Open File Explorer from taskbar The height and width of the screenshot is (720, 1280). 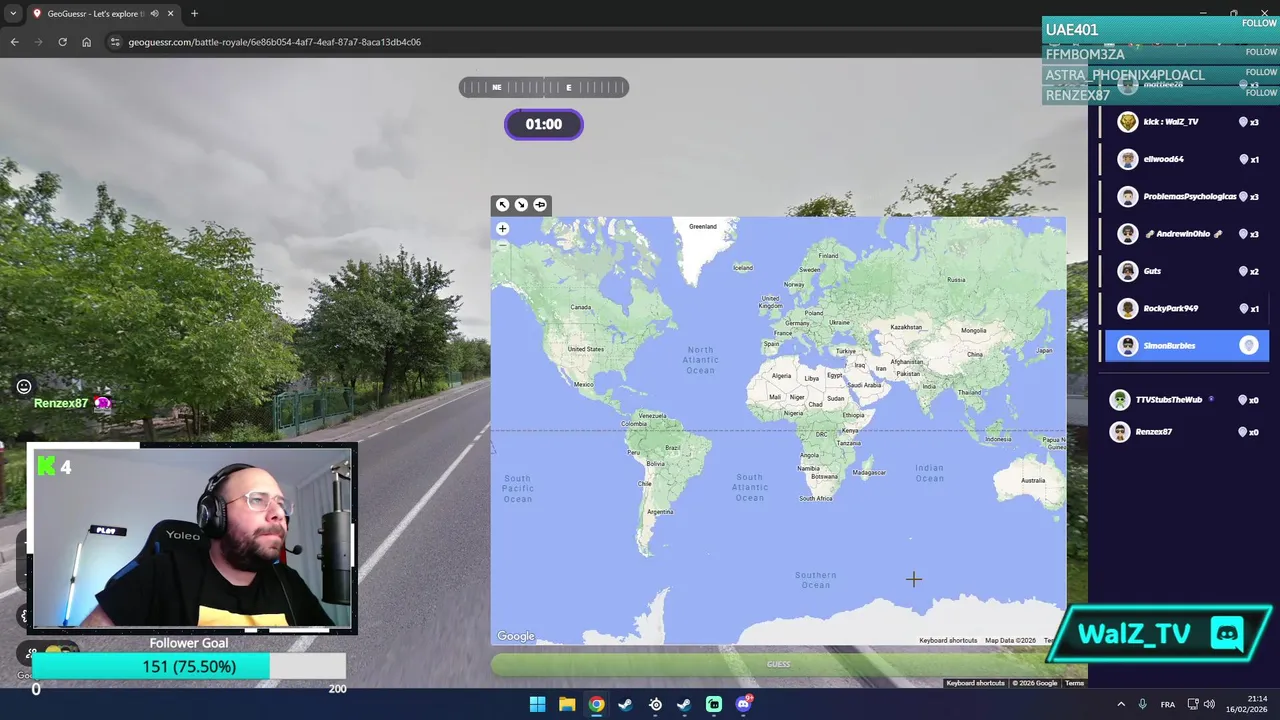tap(567, 704)
